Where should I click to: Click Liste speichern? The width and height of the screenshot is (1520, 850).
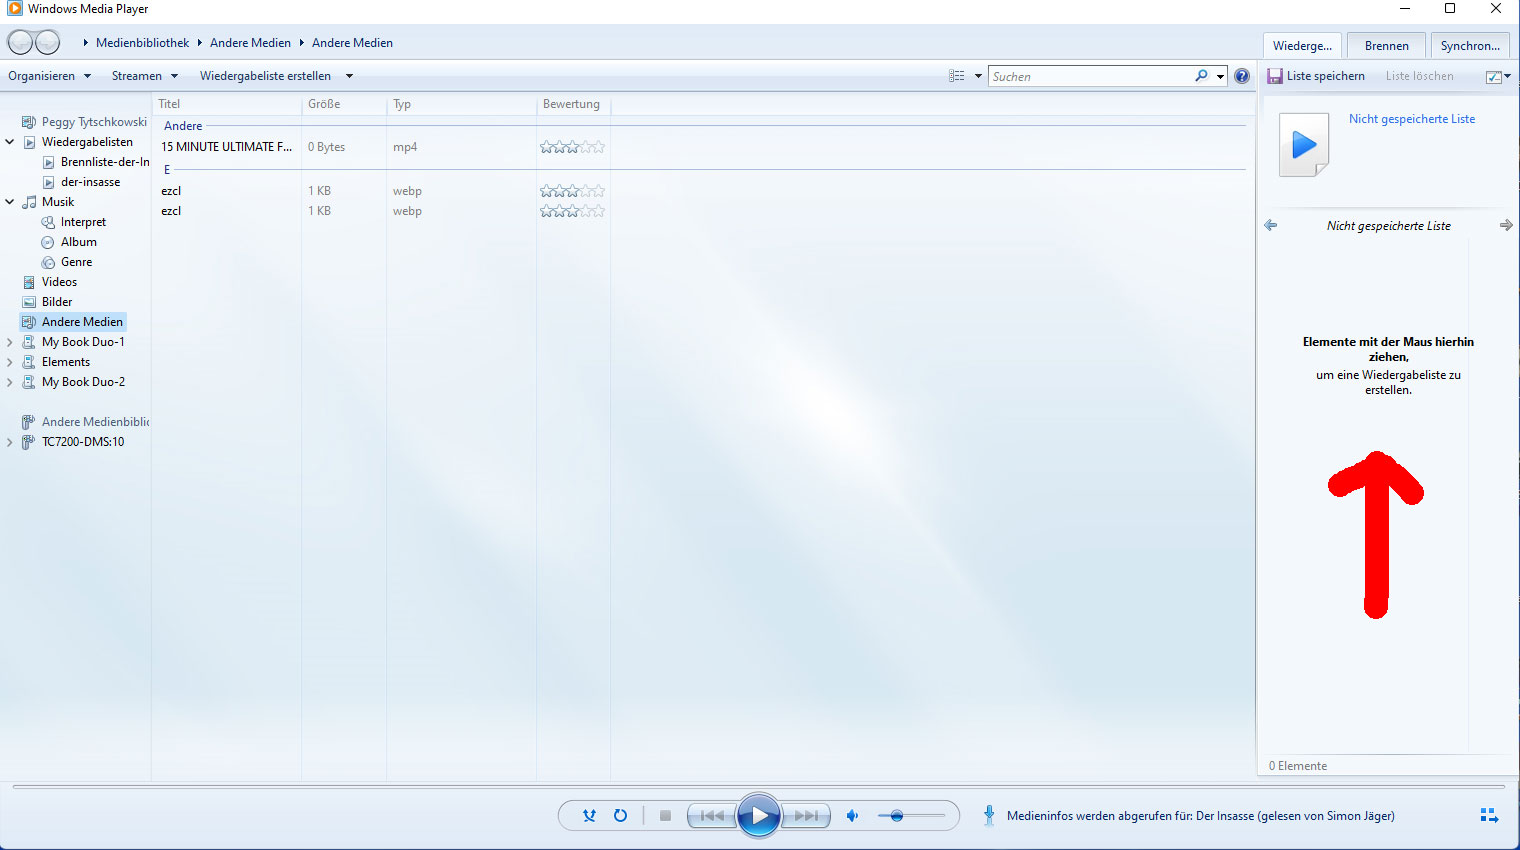(1316, 76)
